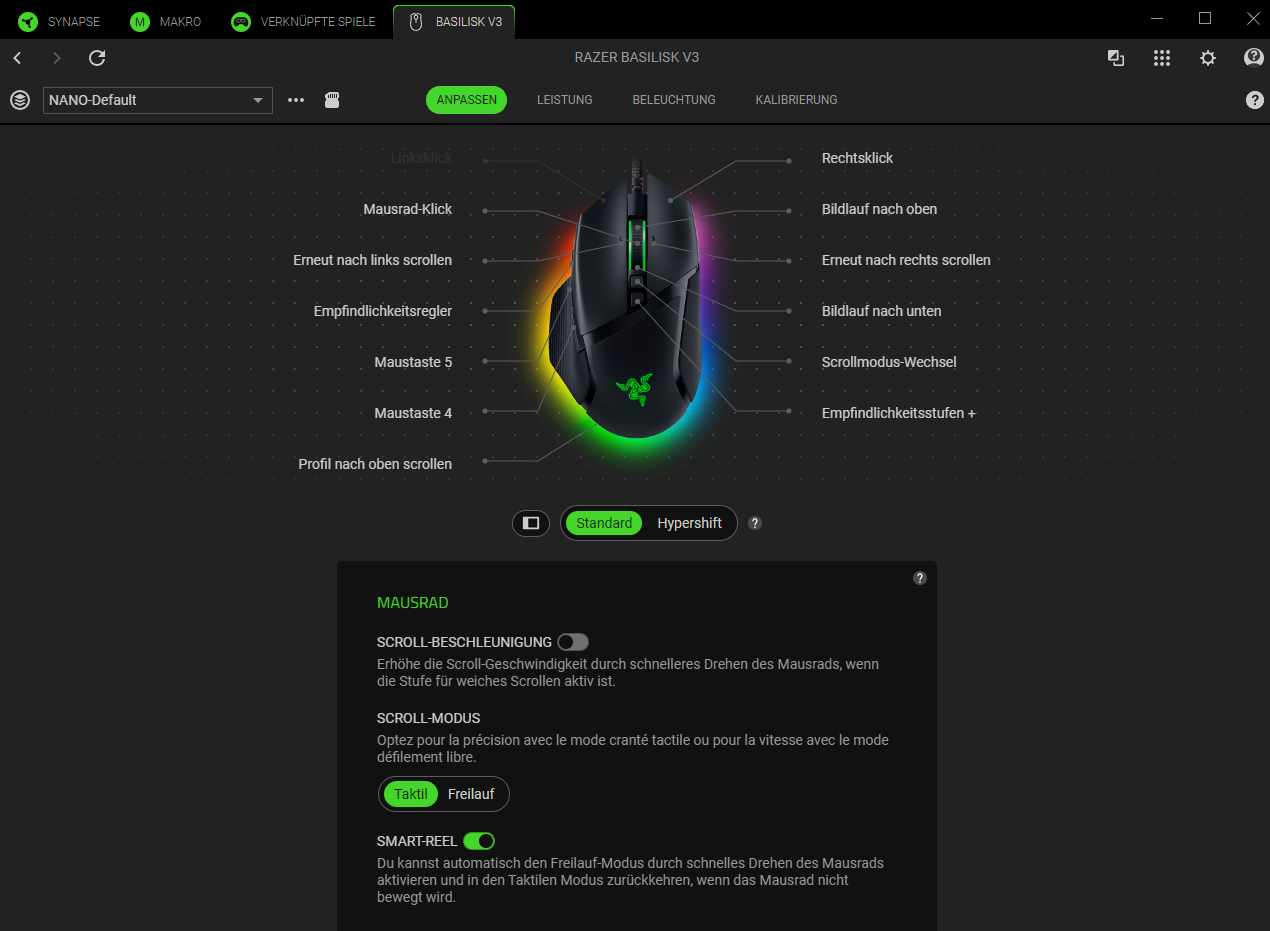The width and height of the screenshot is (1270, 931).
Task: Select the Taktil scroll mode
Action: coord(411,794)
